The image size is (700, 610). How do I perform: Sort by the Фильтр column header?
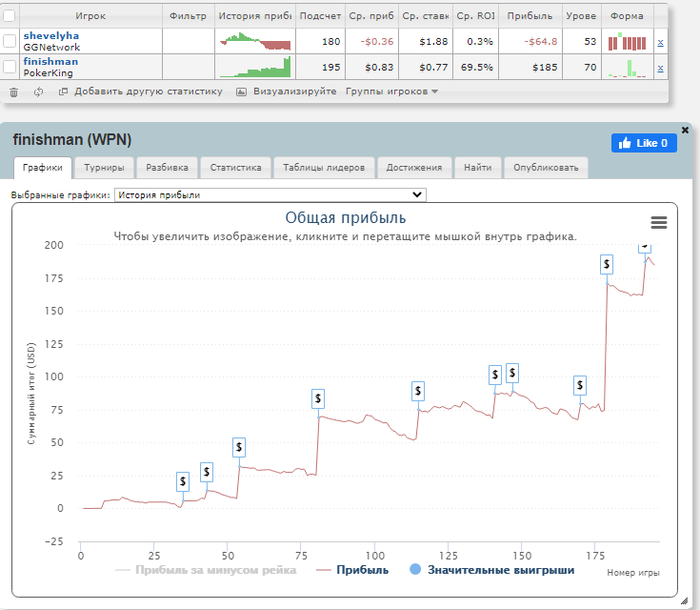(188, 16)
